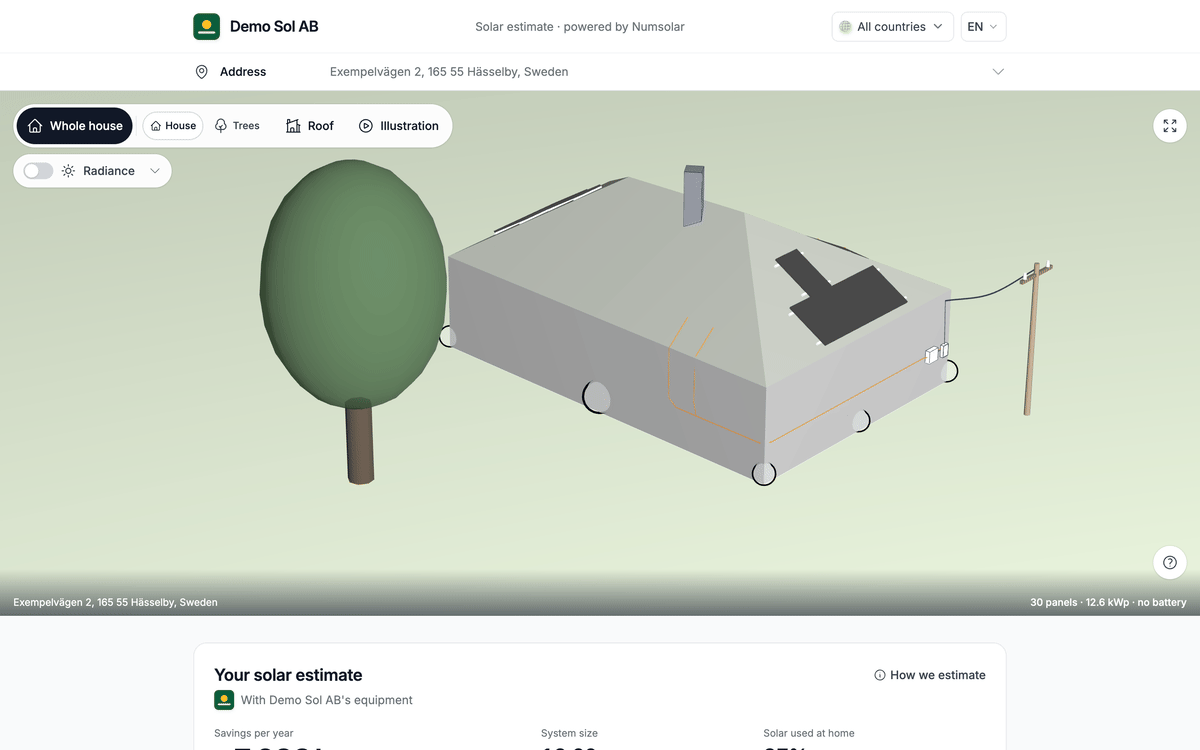Open the help question mark button
Screen dimensions: 1200x750
click(1170, 563)
